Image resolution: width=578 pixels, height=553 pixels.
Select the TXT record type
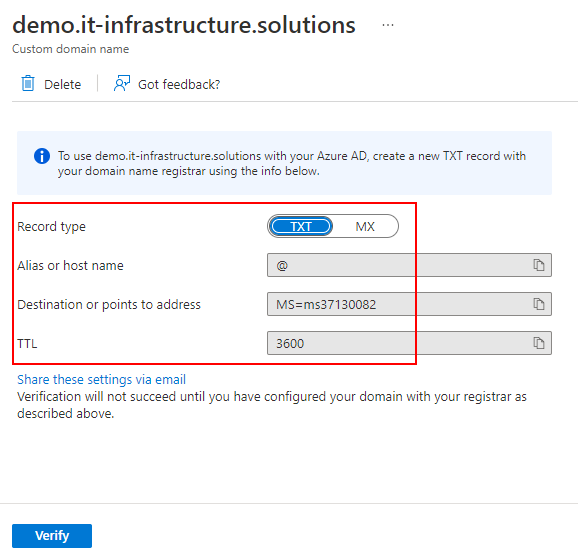[300, 226]
